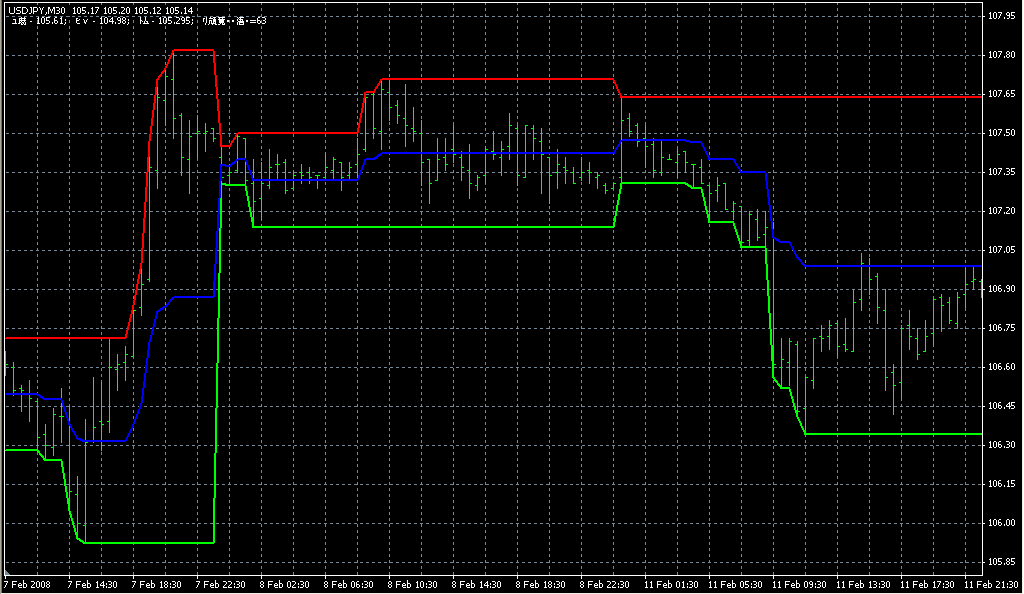
Task: Click the USDJPY,M30 chart title text
Action: pos(37,10)
